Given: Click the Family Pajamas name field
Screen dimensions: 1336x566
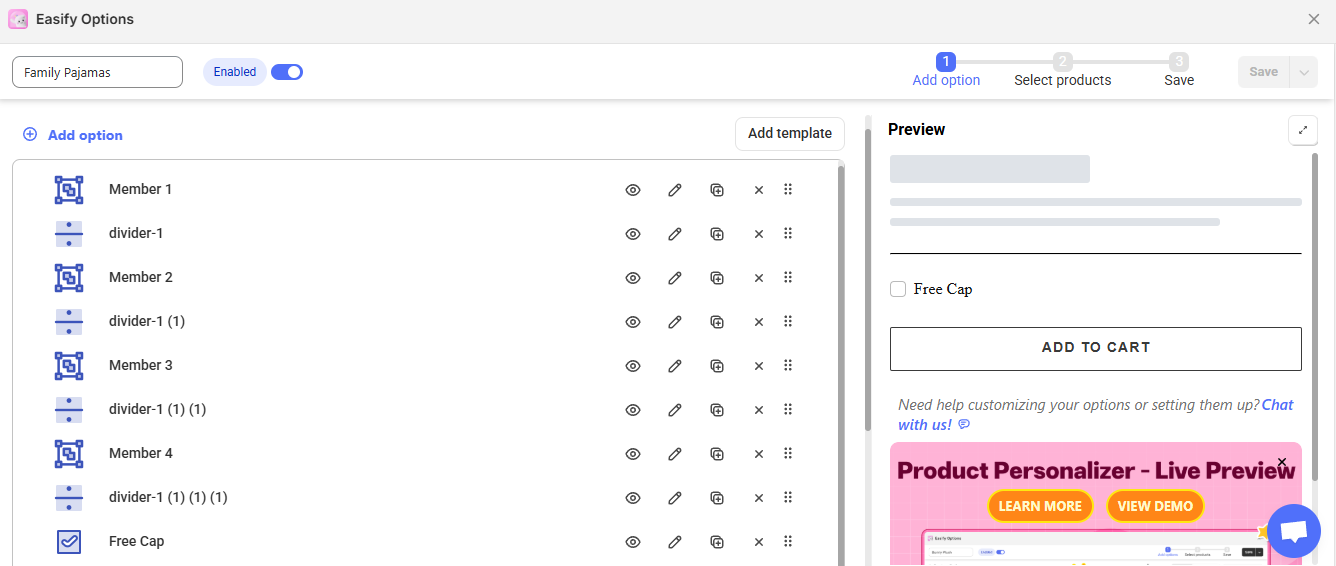Looking at the screenshot, I should coord(97,72).
